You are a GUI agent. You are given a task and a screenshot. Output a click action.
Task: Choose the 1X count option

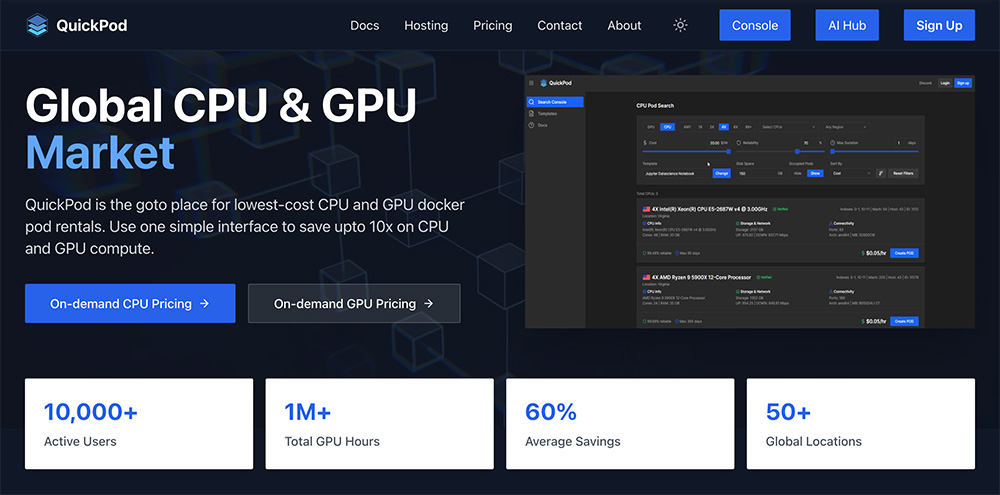(700, 127)
